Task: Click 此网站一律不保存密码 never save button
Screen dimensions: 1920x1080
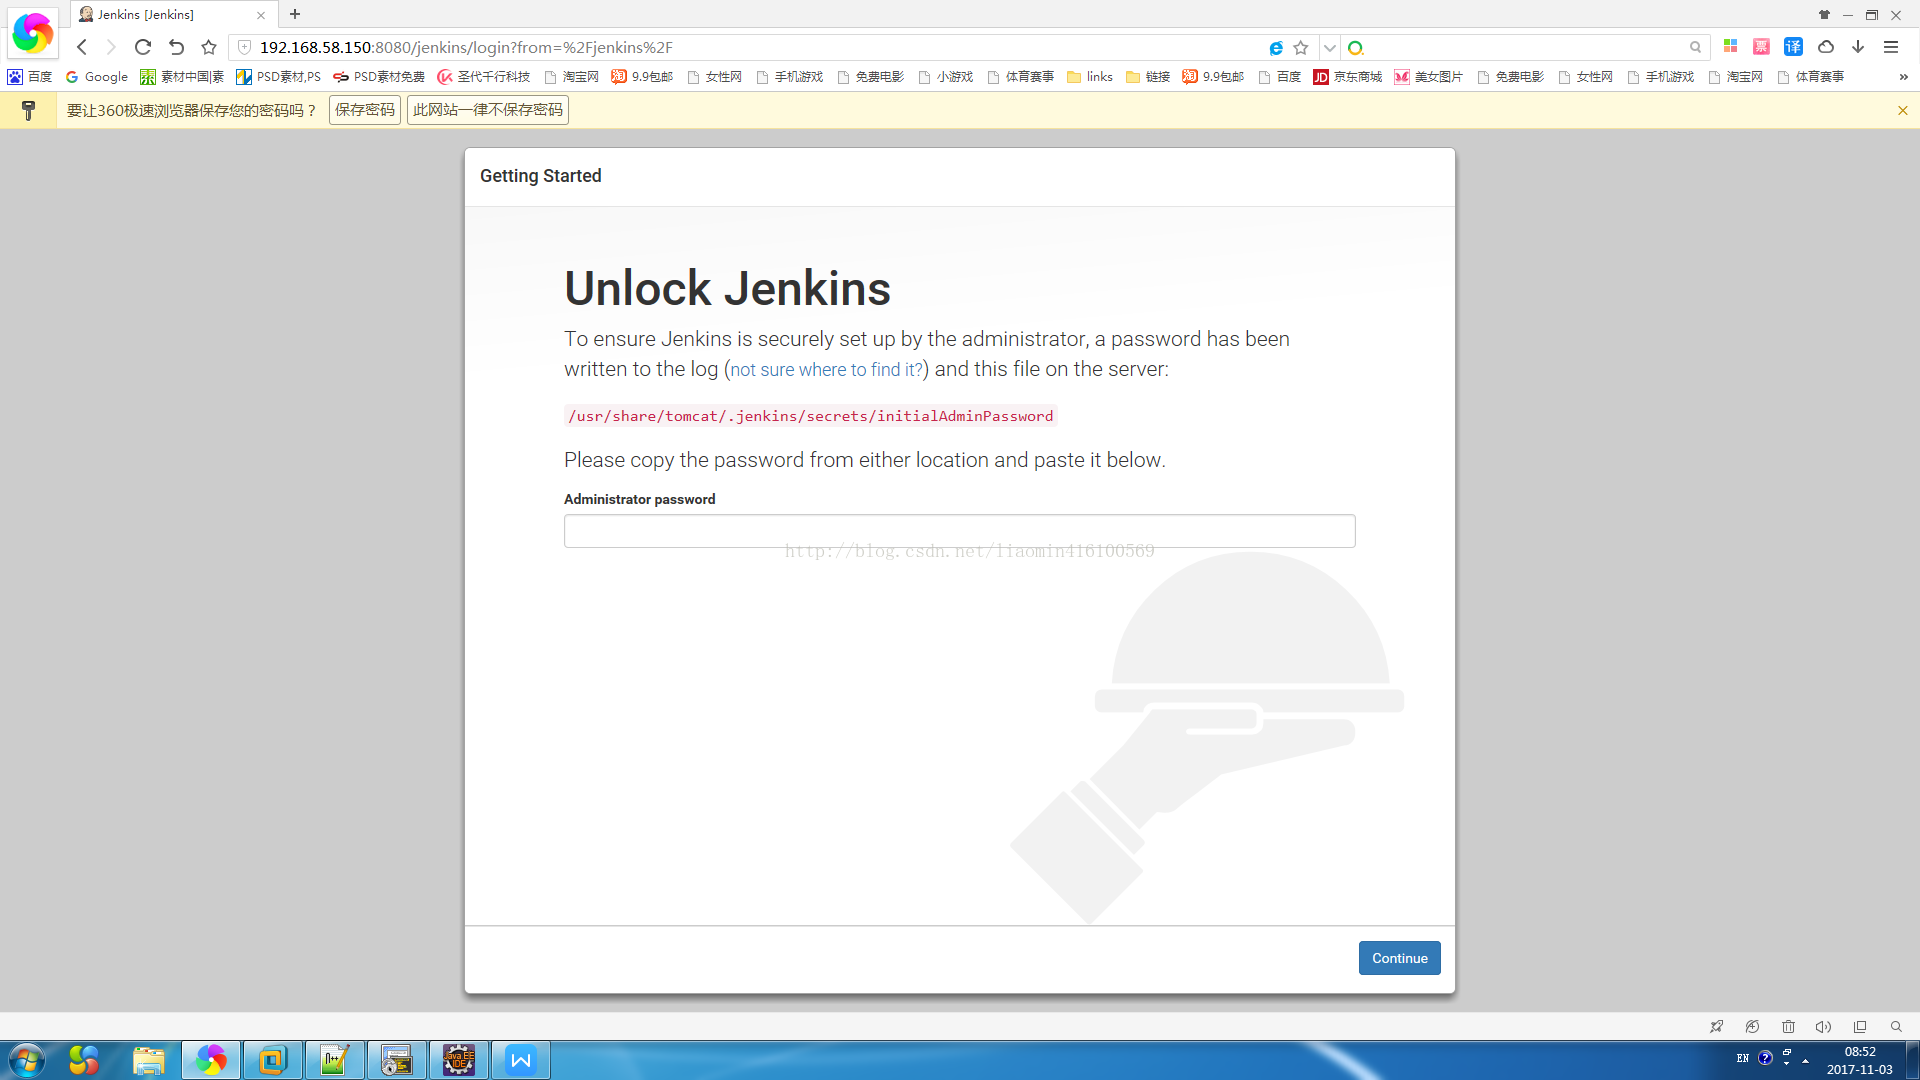Action: pos(488,110)
